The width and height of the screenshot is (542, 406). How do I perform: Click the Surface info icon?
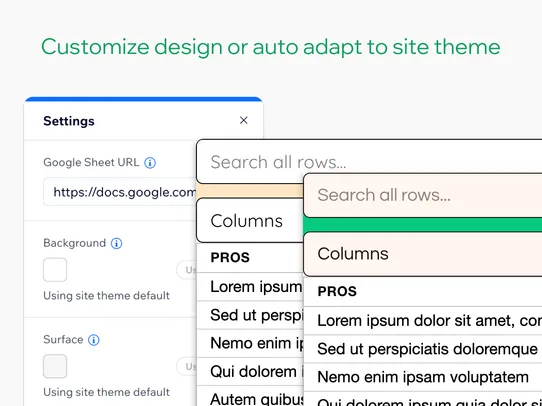[94, 340]
